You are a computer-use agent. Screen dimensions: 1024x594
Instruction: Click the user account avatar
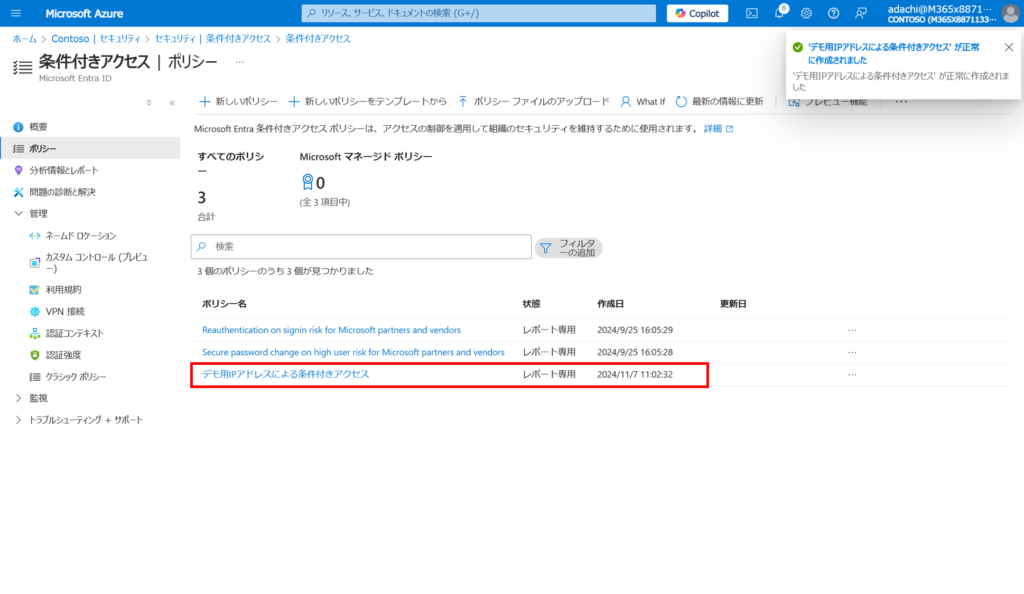(1010, 13)
